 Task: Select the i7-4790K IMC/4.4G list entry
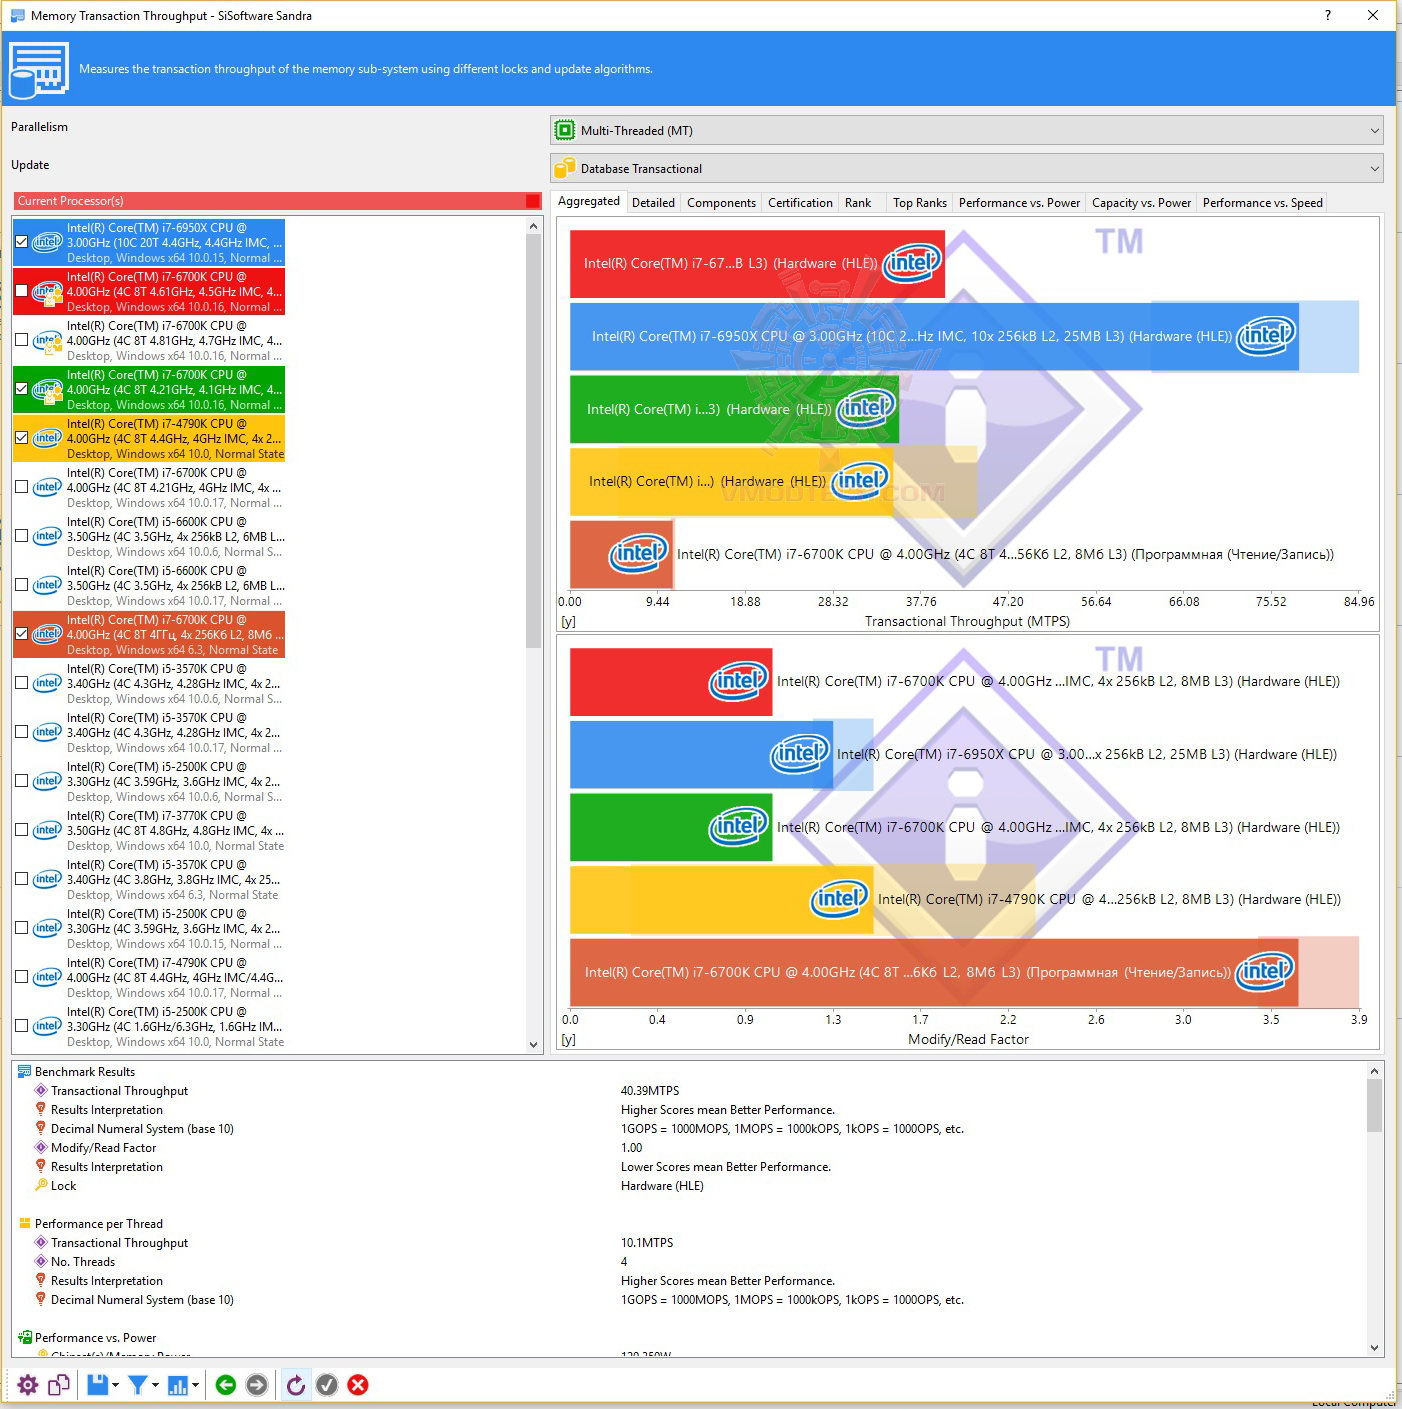click(149, 977)
